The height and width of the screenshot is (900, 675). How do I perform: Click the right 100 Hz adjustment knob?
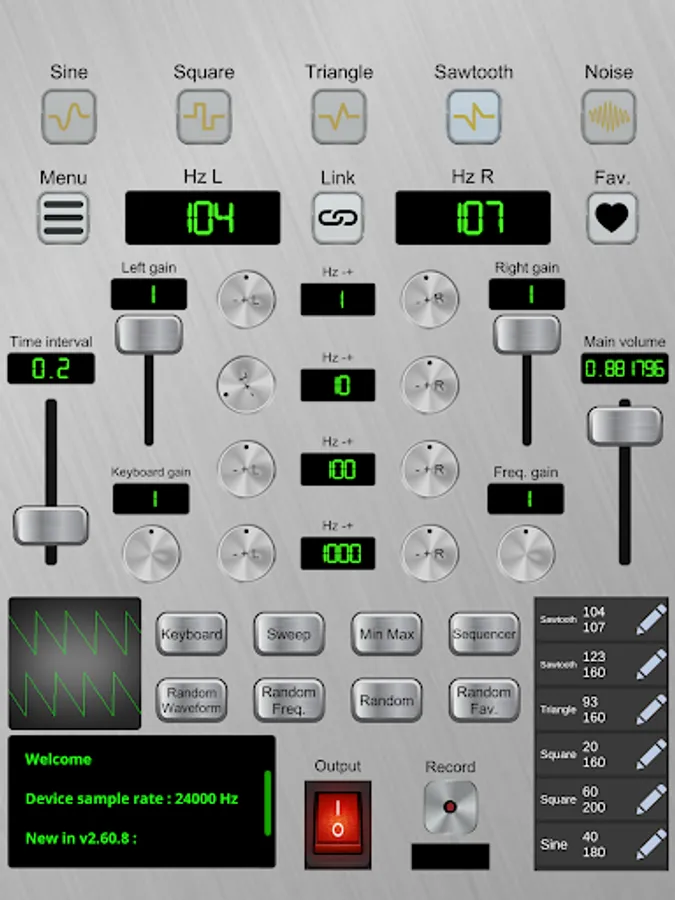430,469
